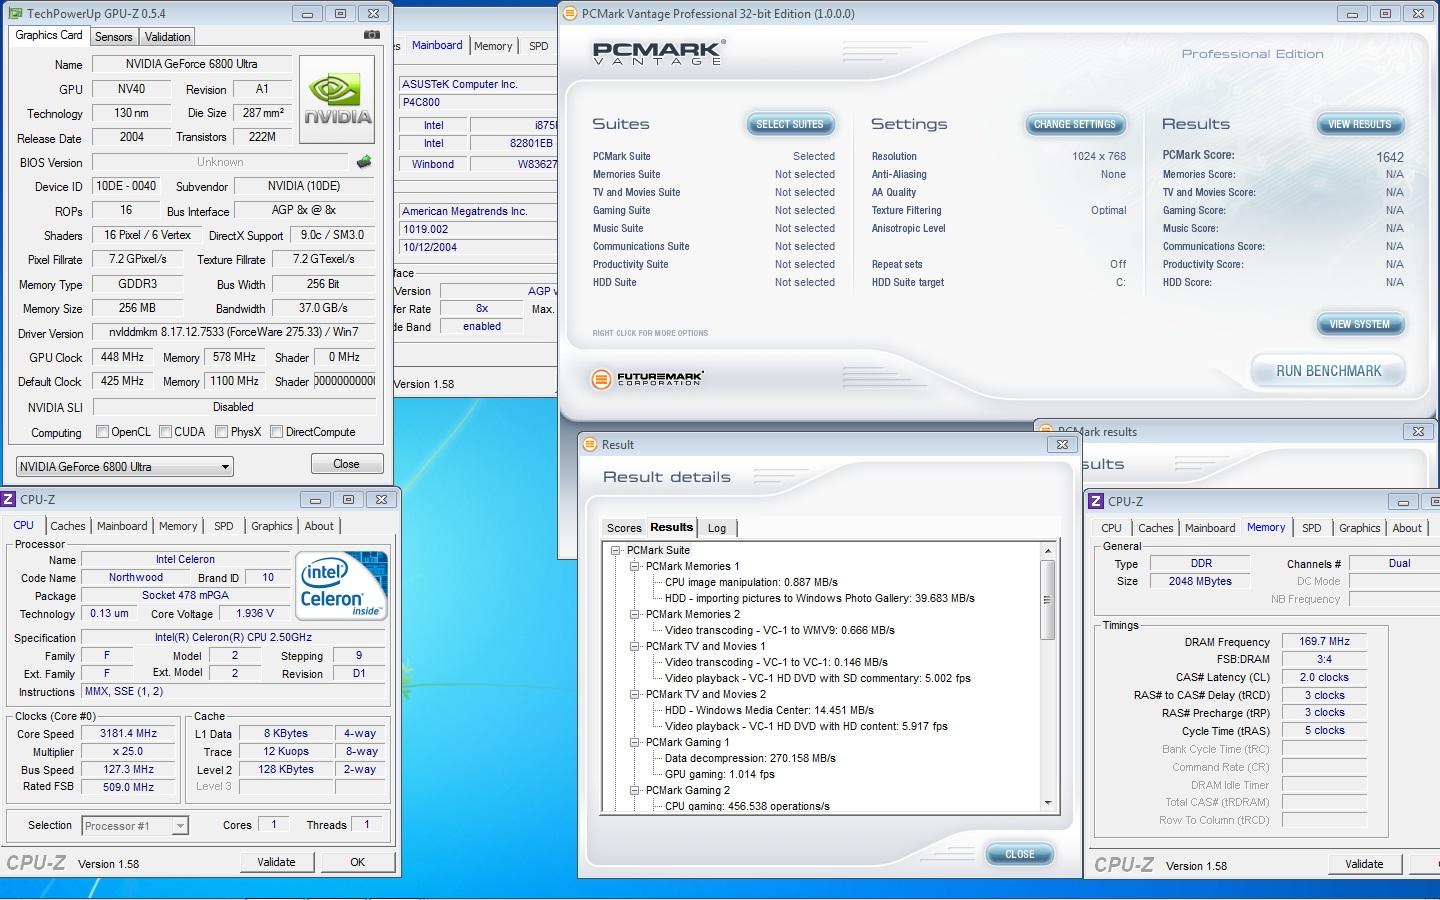Collapse the PCMark TV and Movies 2 node
Viewport: 1440px width, 900px height.
[x=634, y=694]
